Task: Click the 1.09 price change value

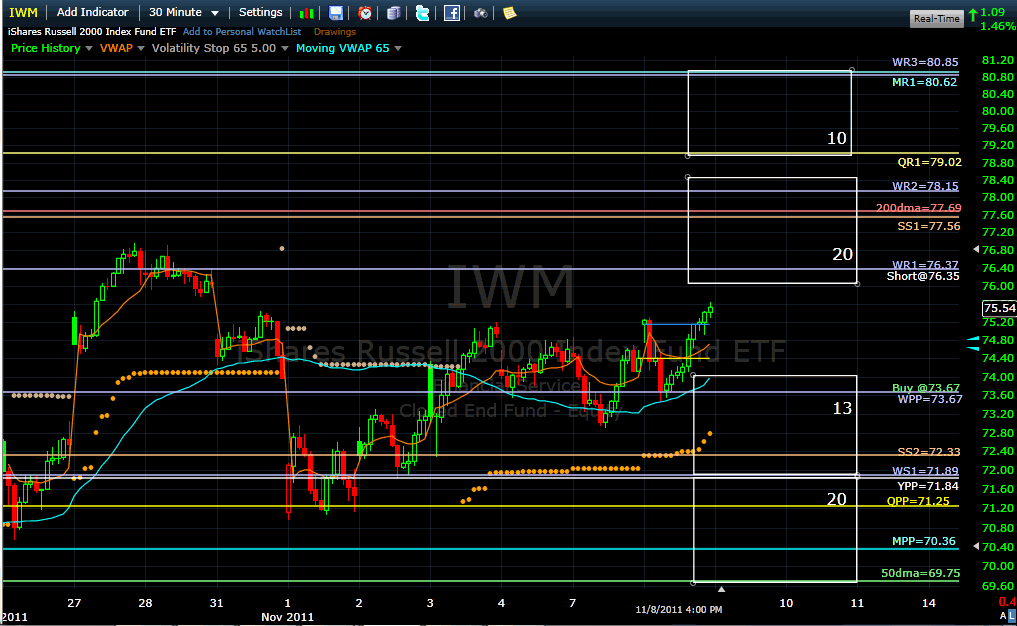Action: (x=992, y=12)
